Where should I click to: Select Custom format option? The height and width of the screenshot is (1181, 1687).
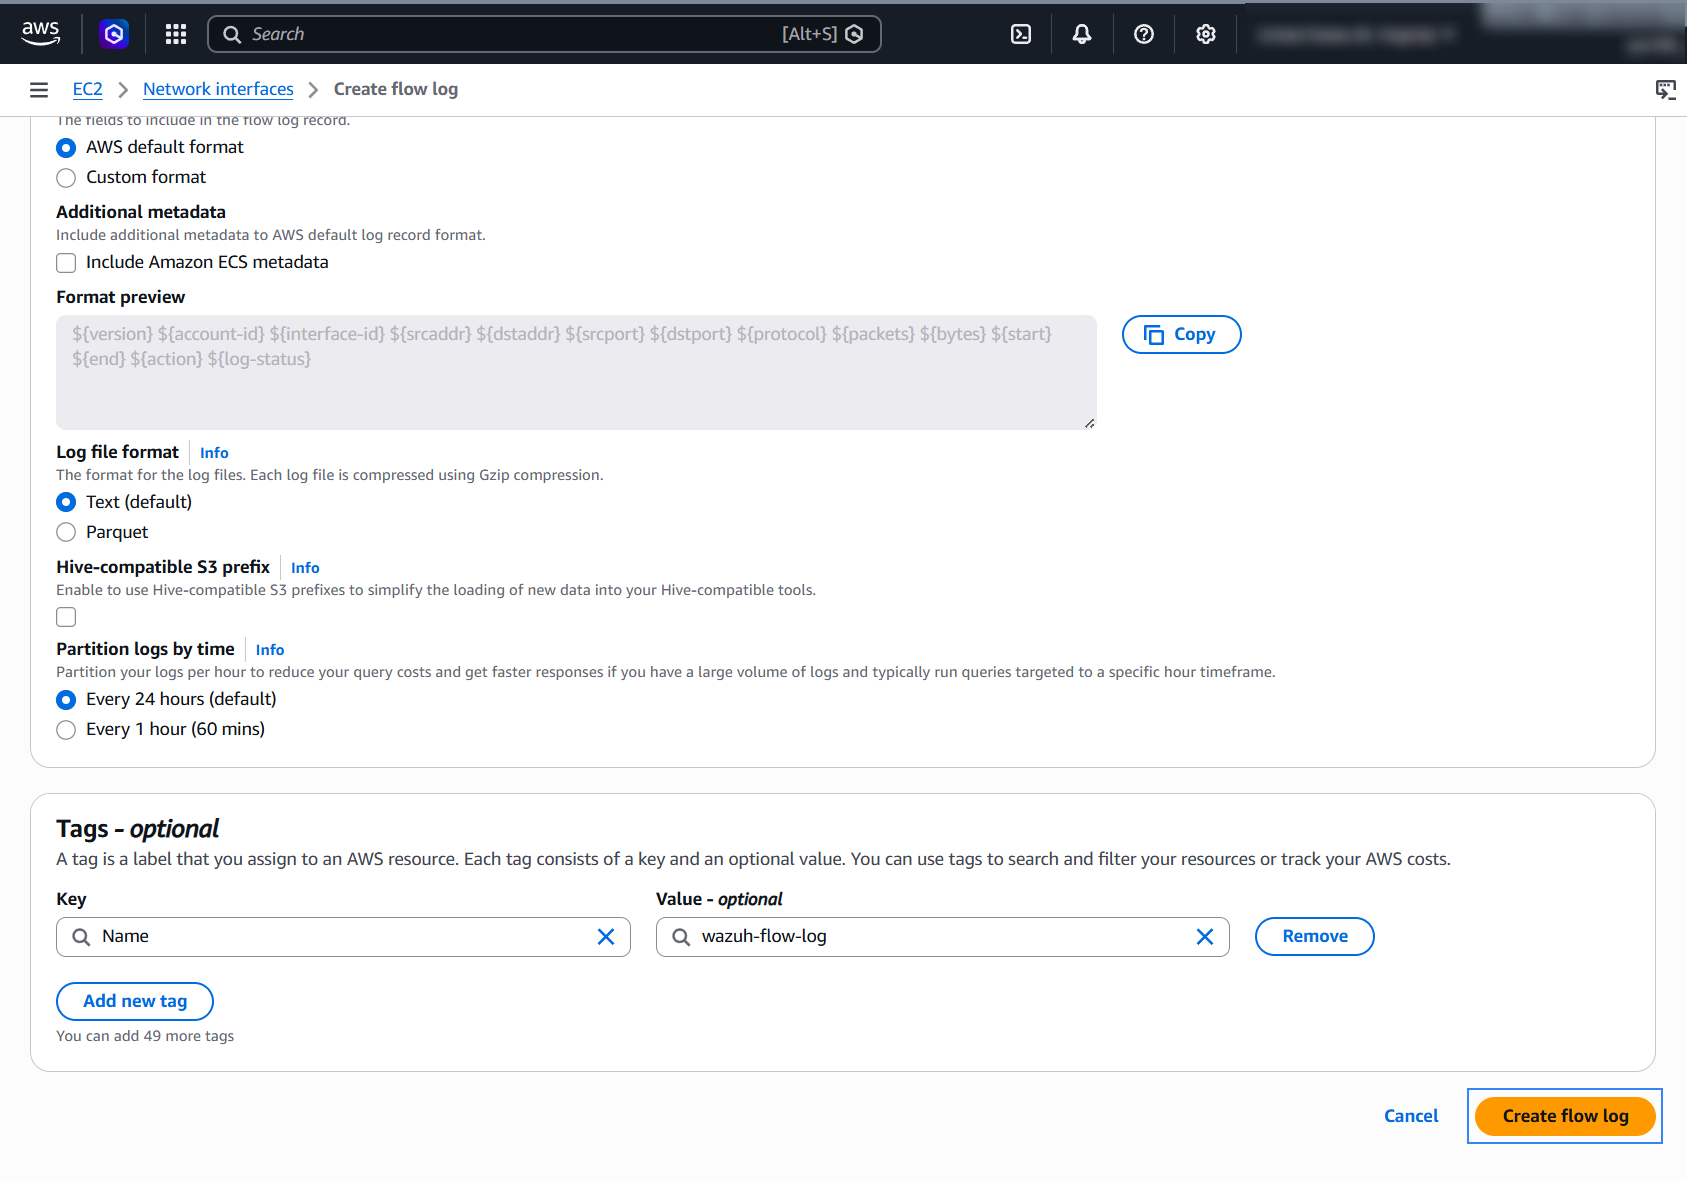pos(66,178)
